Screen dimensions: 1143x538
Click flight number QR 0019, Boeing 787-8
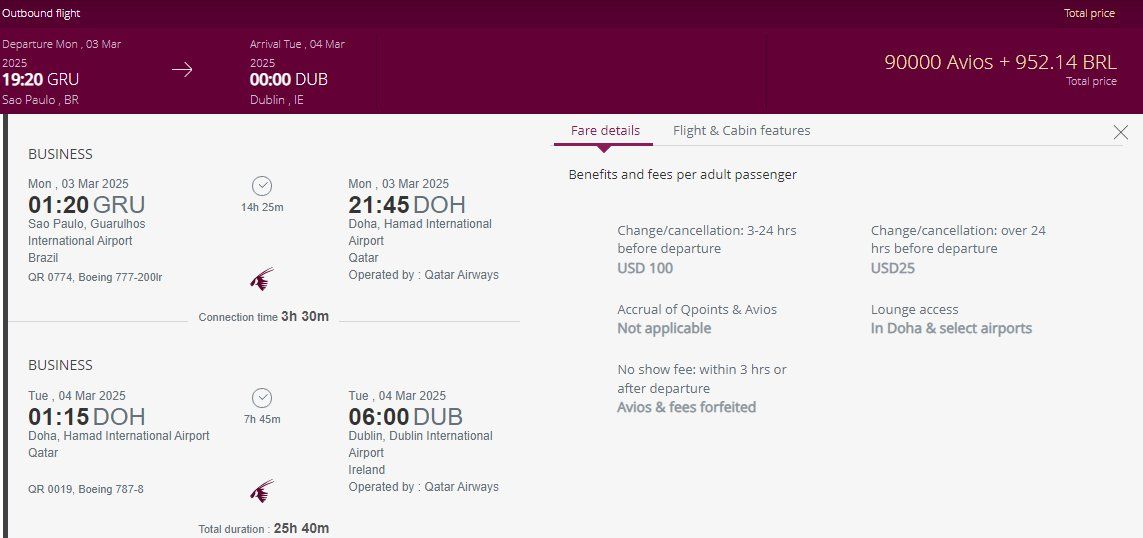tap(87, 489)
